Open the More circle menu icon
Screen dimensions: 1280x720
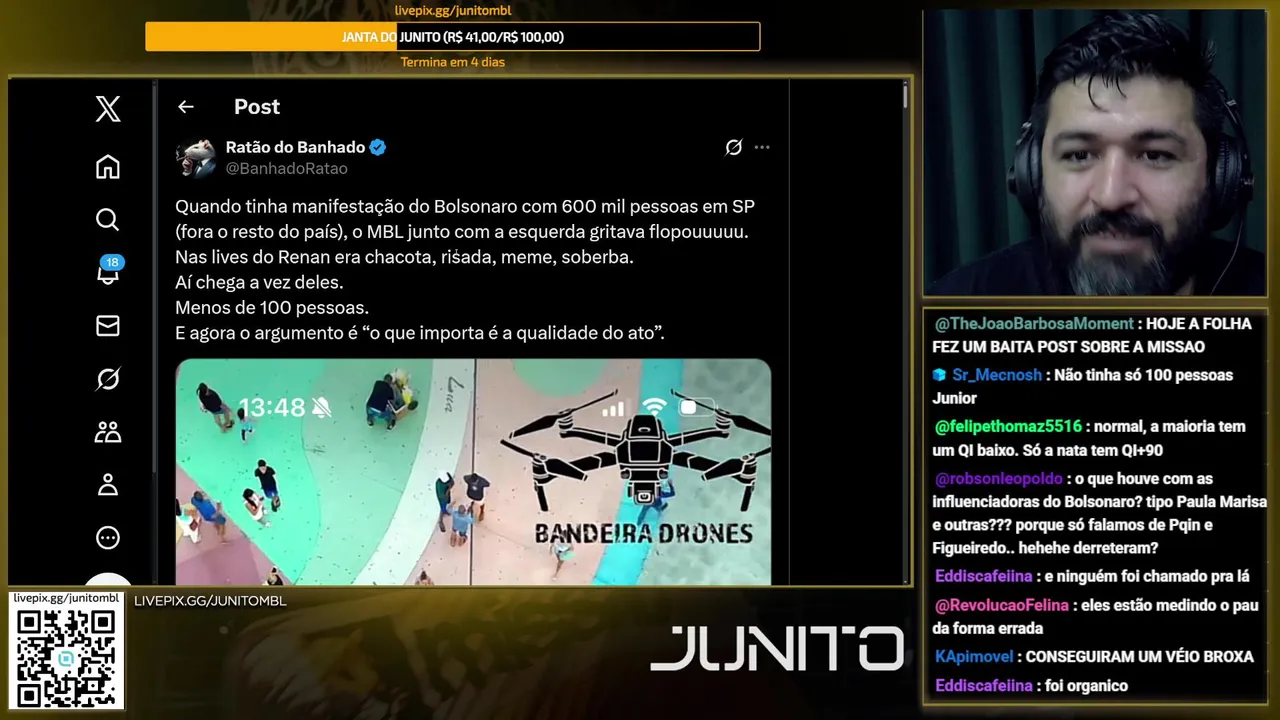click(x=108, y=538)
